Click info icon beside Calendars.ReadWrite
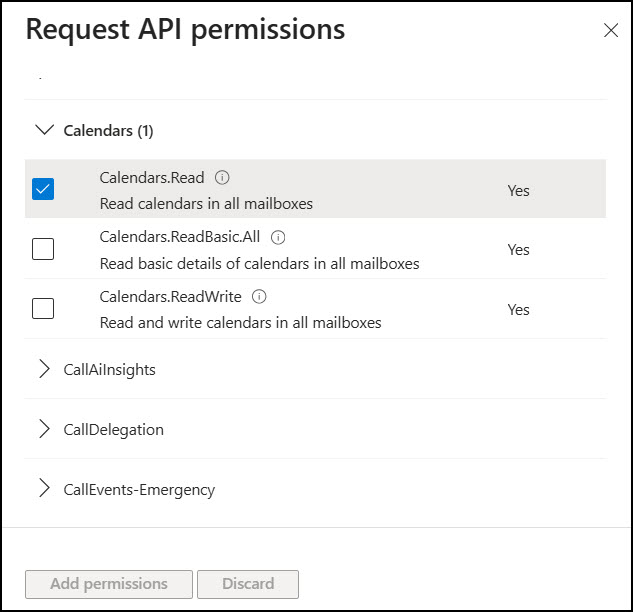Viewport: 633px width, 612px height. coord(259,297)
